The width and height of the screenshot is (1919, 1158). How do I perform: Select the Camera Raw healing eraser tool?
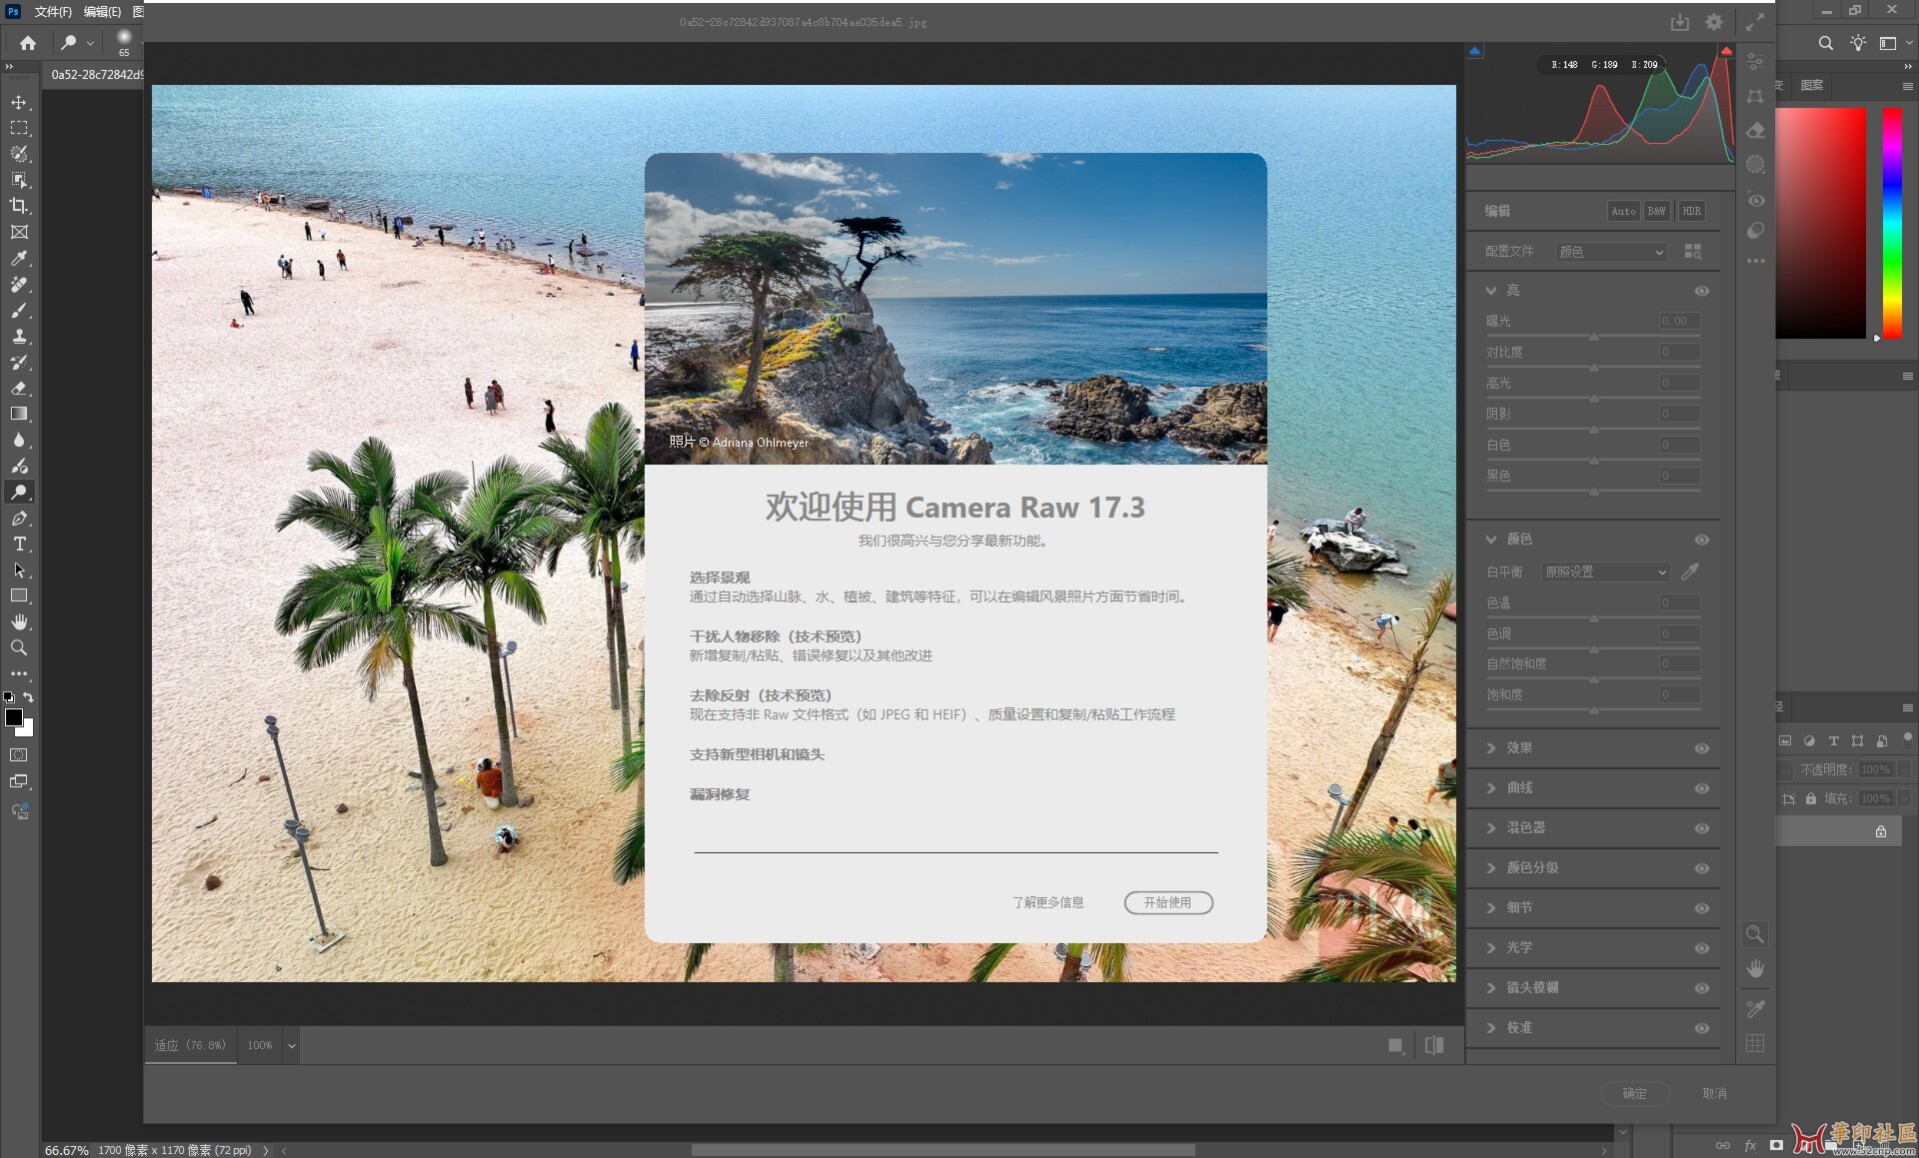coord(1755,130)
